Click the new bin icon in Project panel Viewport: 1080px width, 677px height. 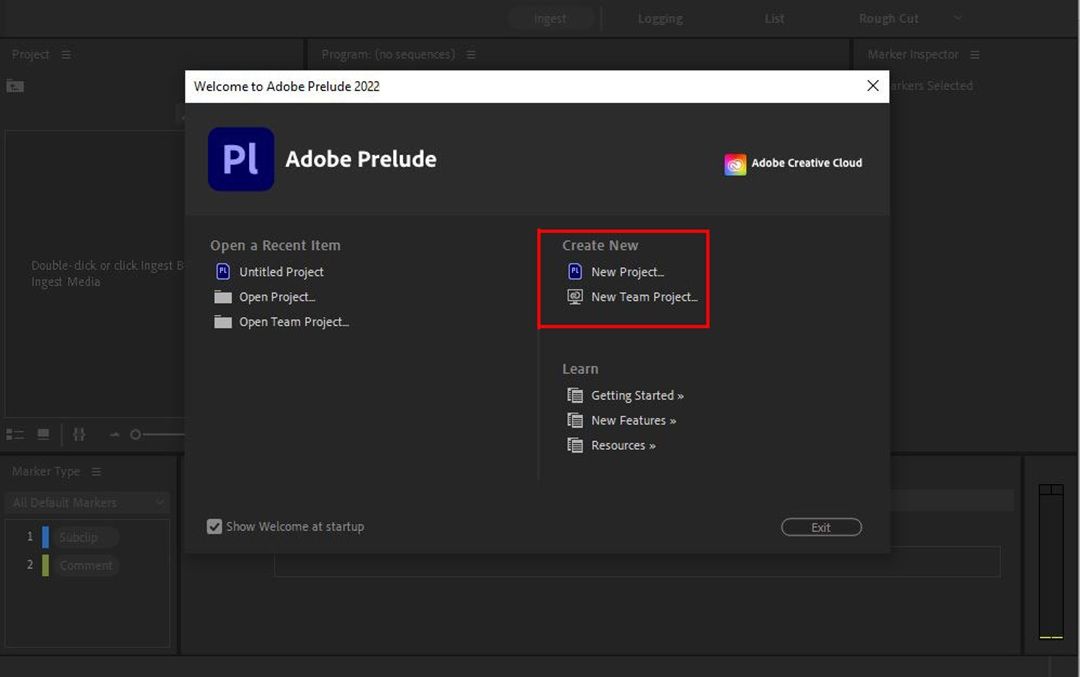[15, 86]
